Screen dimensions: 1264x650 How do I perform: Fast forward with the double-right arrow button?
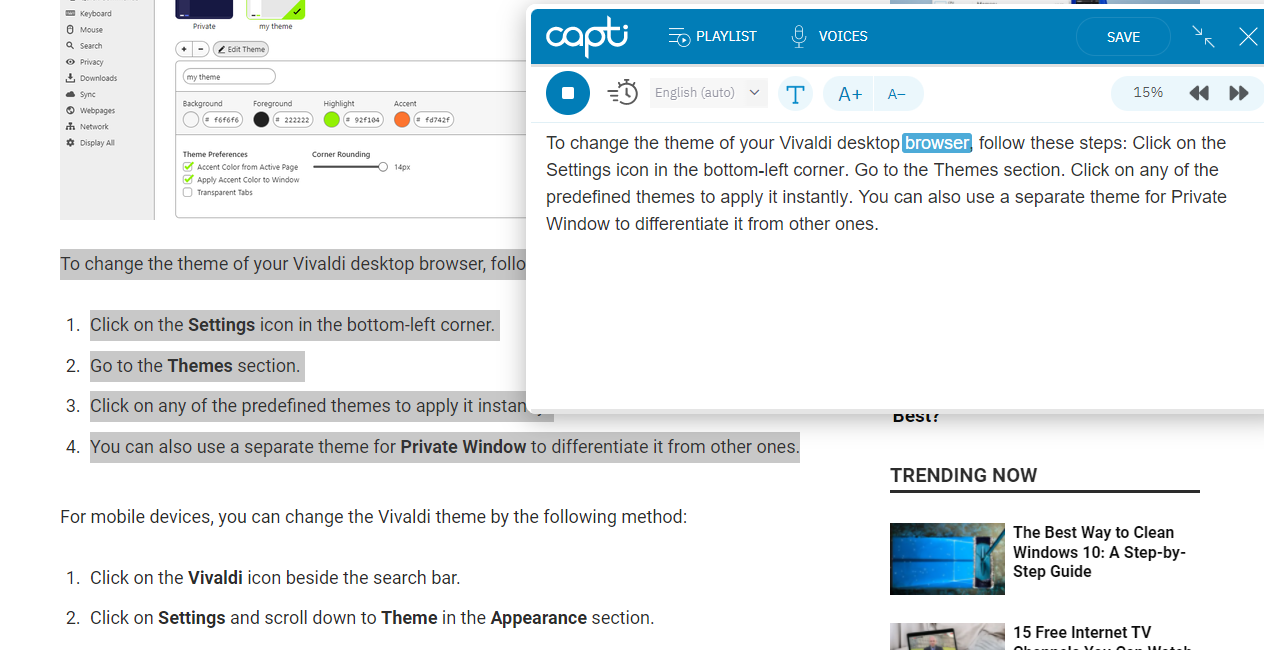(x=1239, y=93)
